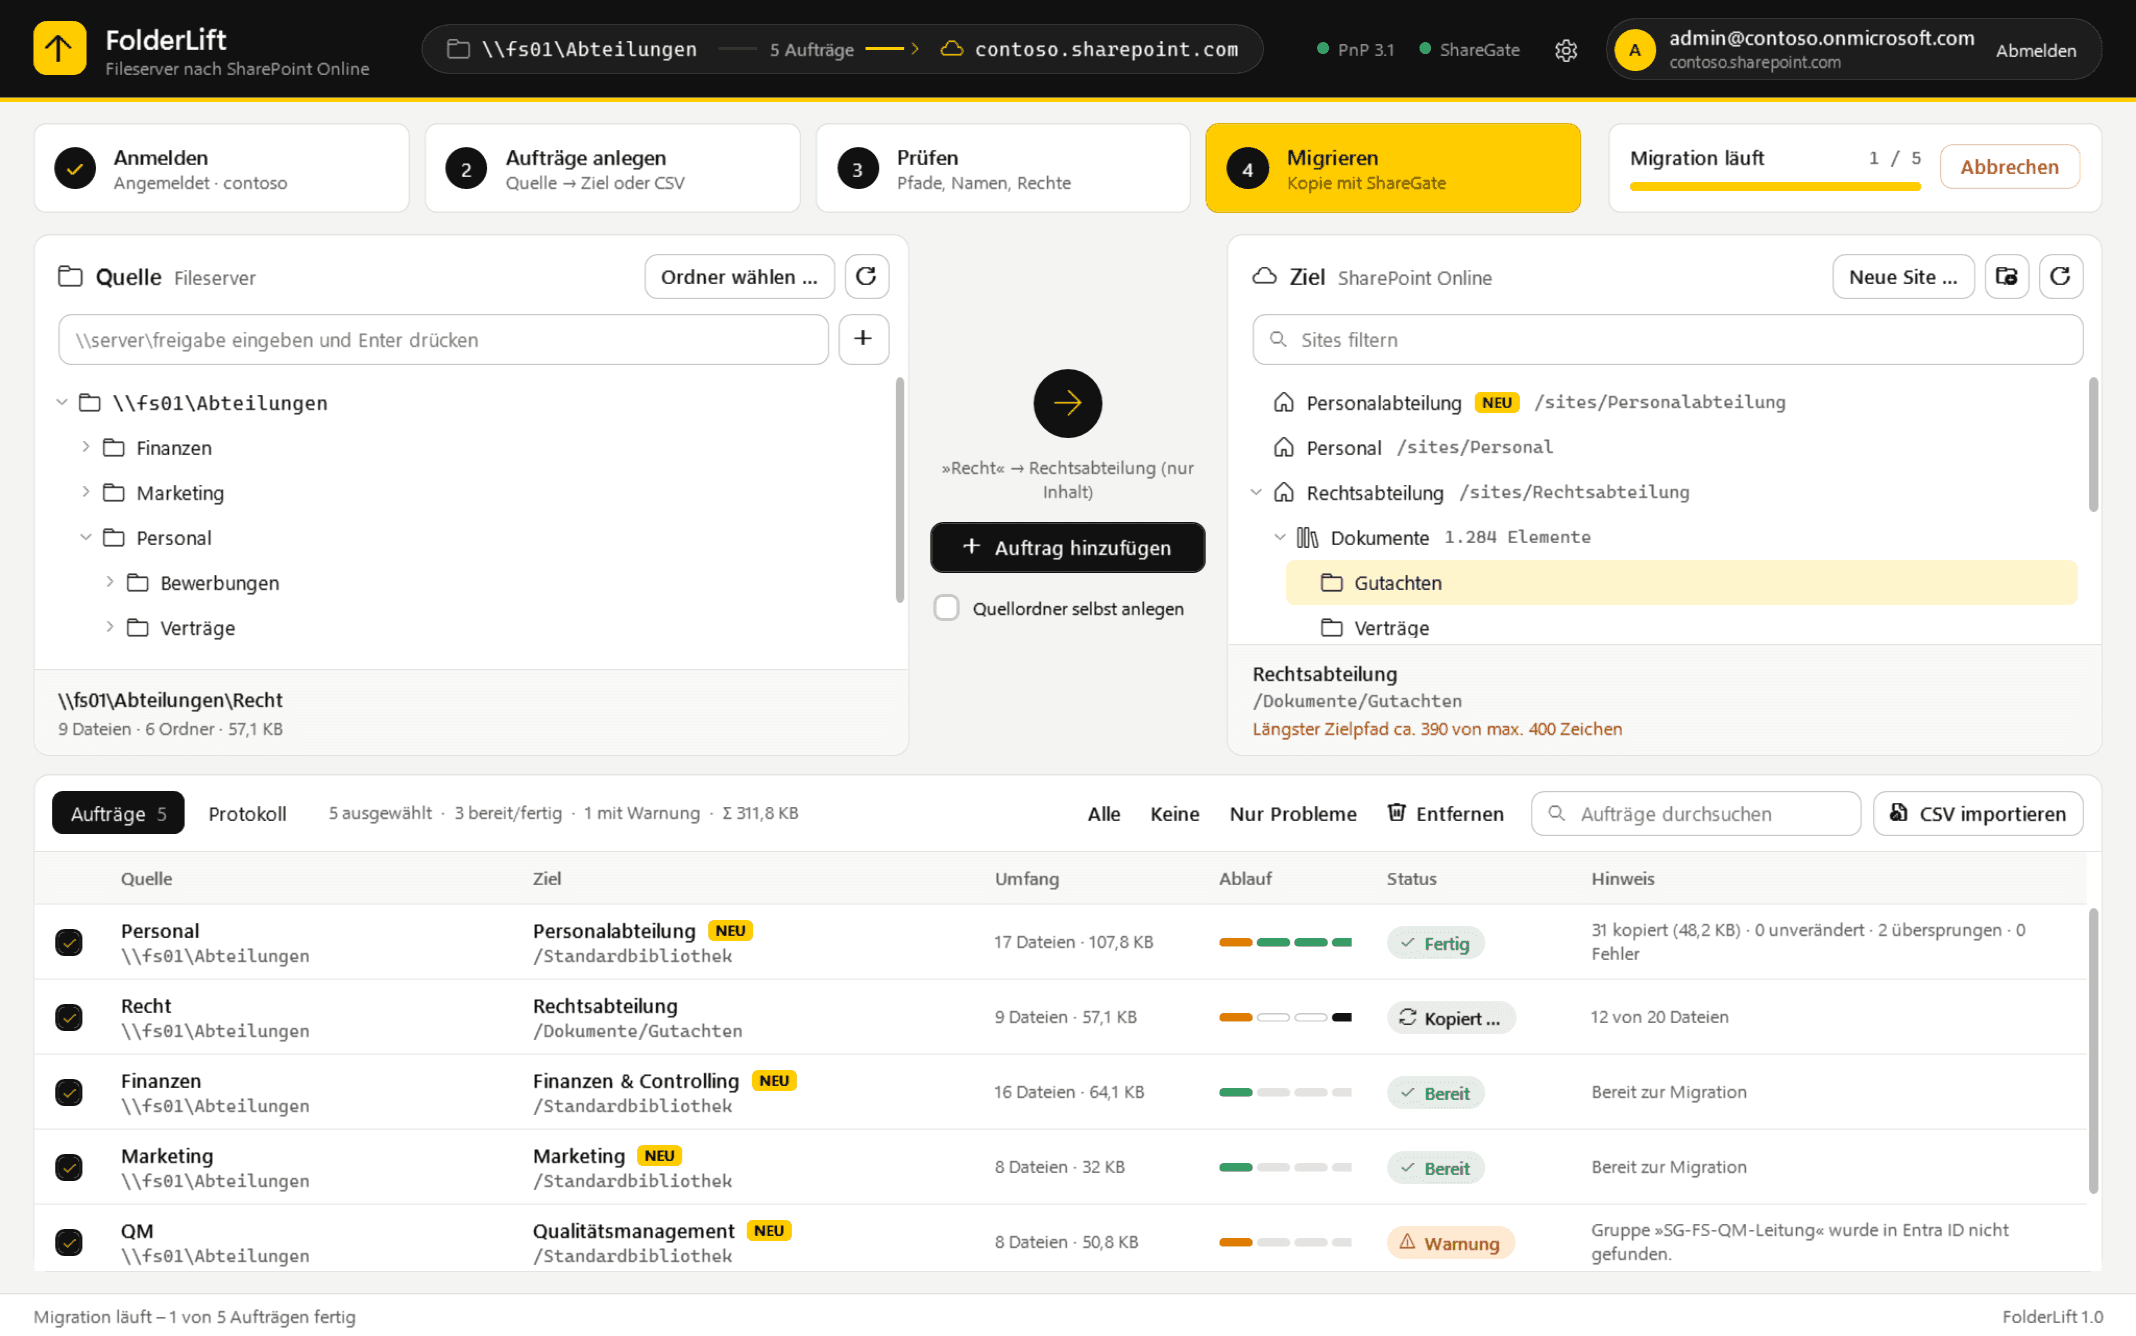Viewport: 2136px width, 1336px height.
Task: Focus the \\server\freigabe path input
Action: point(443,340)
